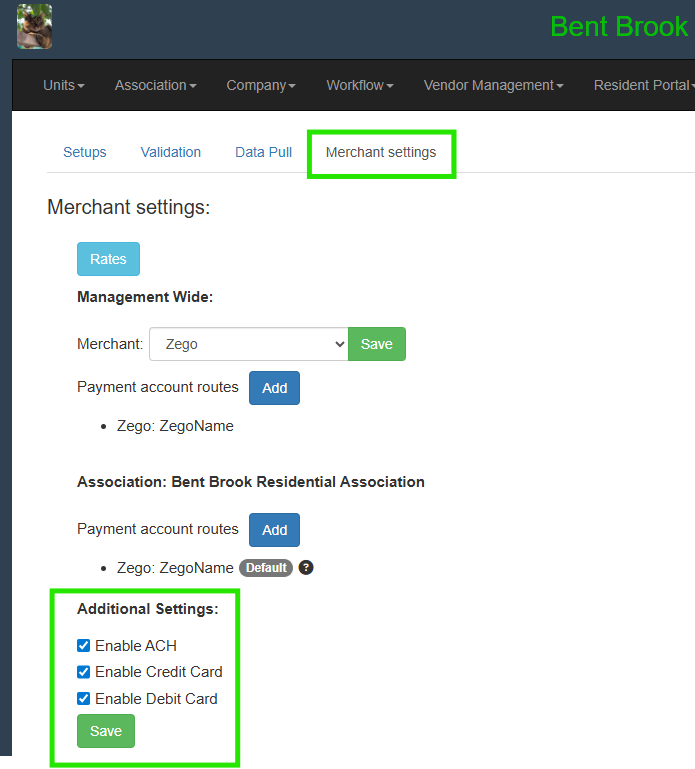The height and width of the screenshot is (769, 695).
Task: Open the Company dropdown menu
Action: (x=261, y=86)
